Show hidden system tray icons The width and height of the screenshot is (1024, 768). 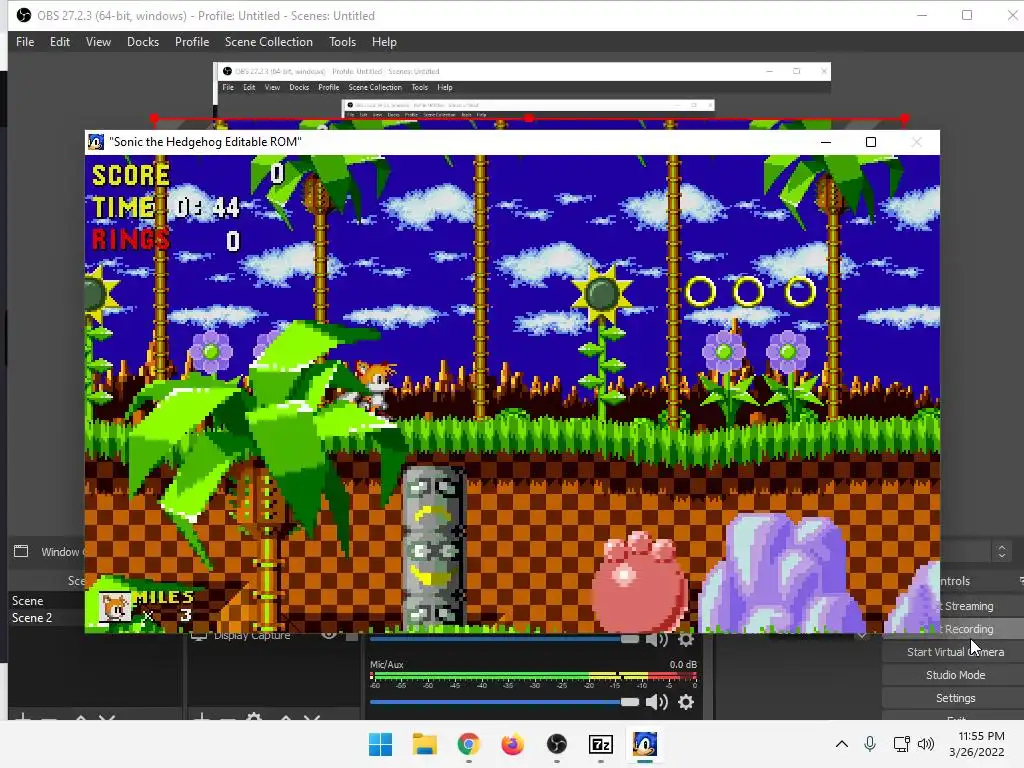coord(842,744)
